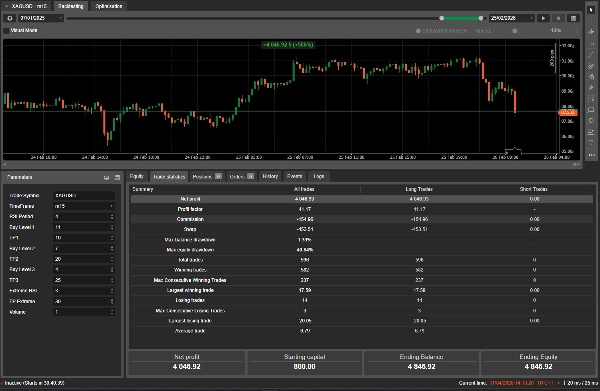This screenshot has width=600, height=391.
Task: Click the Ending Balance value box
Action: tap(421, 363)
